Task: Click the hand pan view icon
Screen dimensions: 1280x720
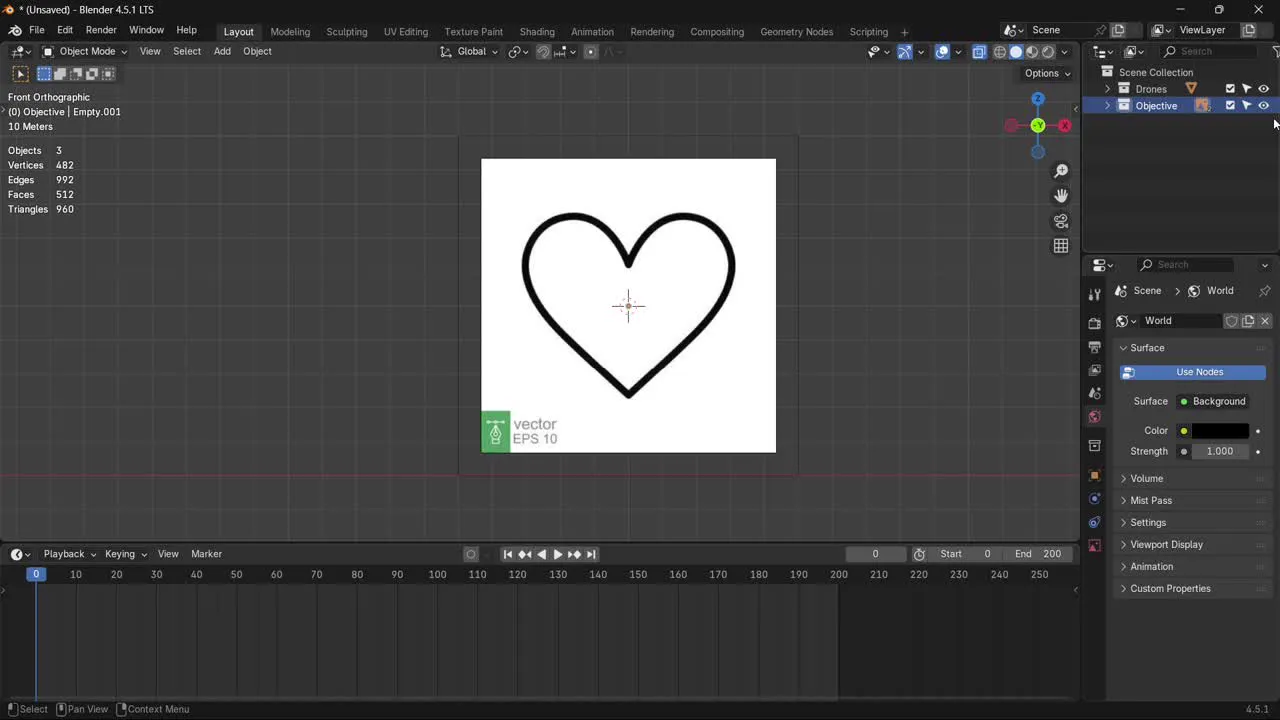Action: click(x=1061, y=196)
